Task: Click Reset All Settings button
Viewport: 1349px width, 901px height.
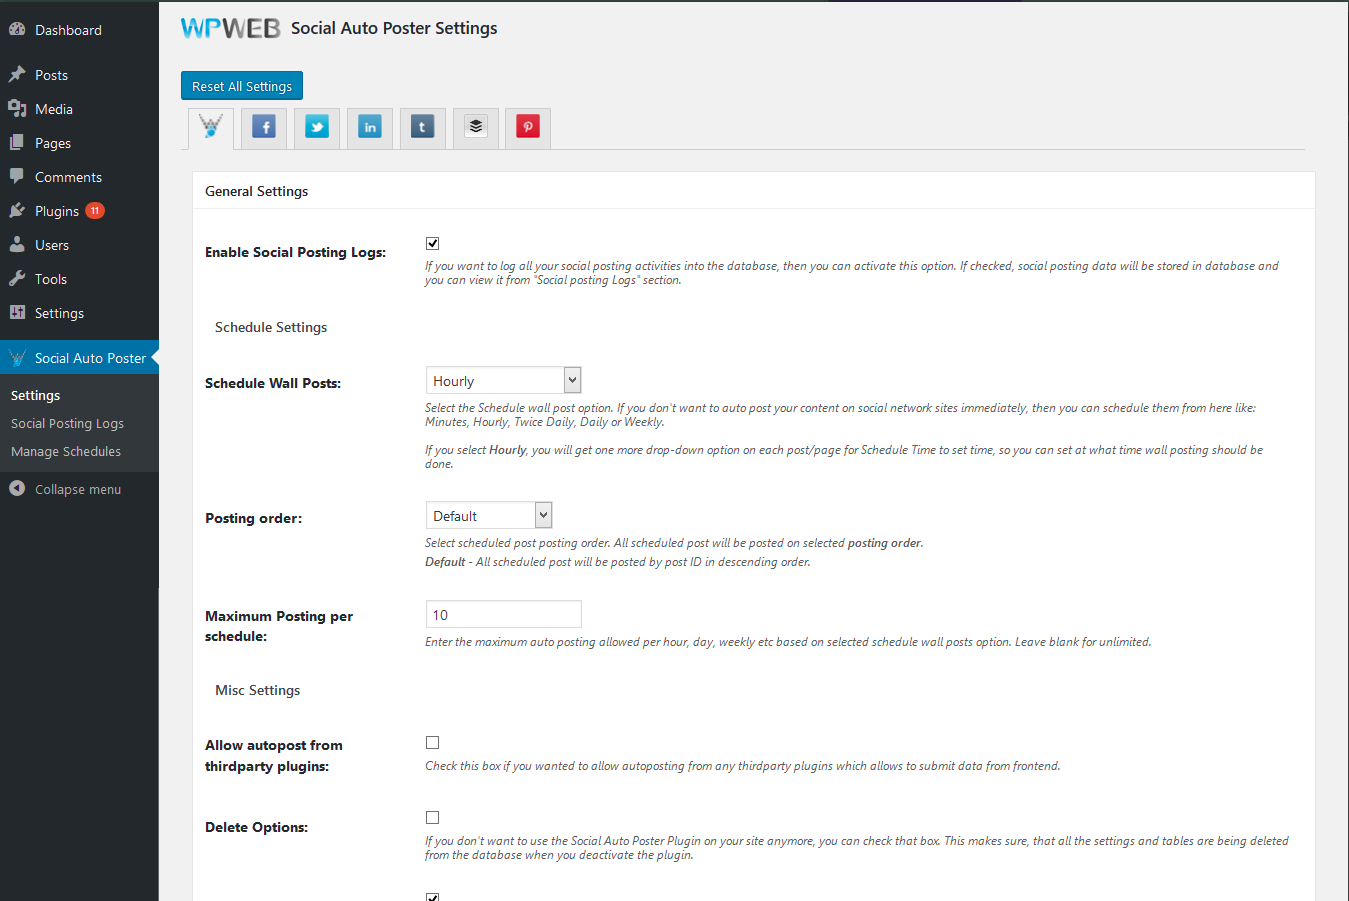Action: pos(242,86)
